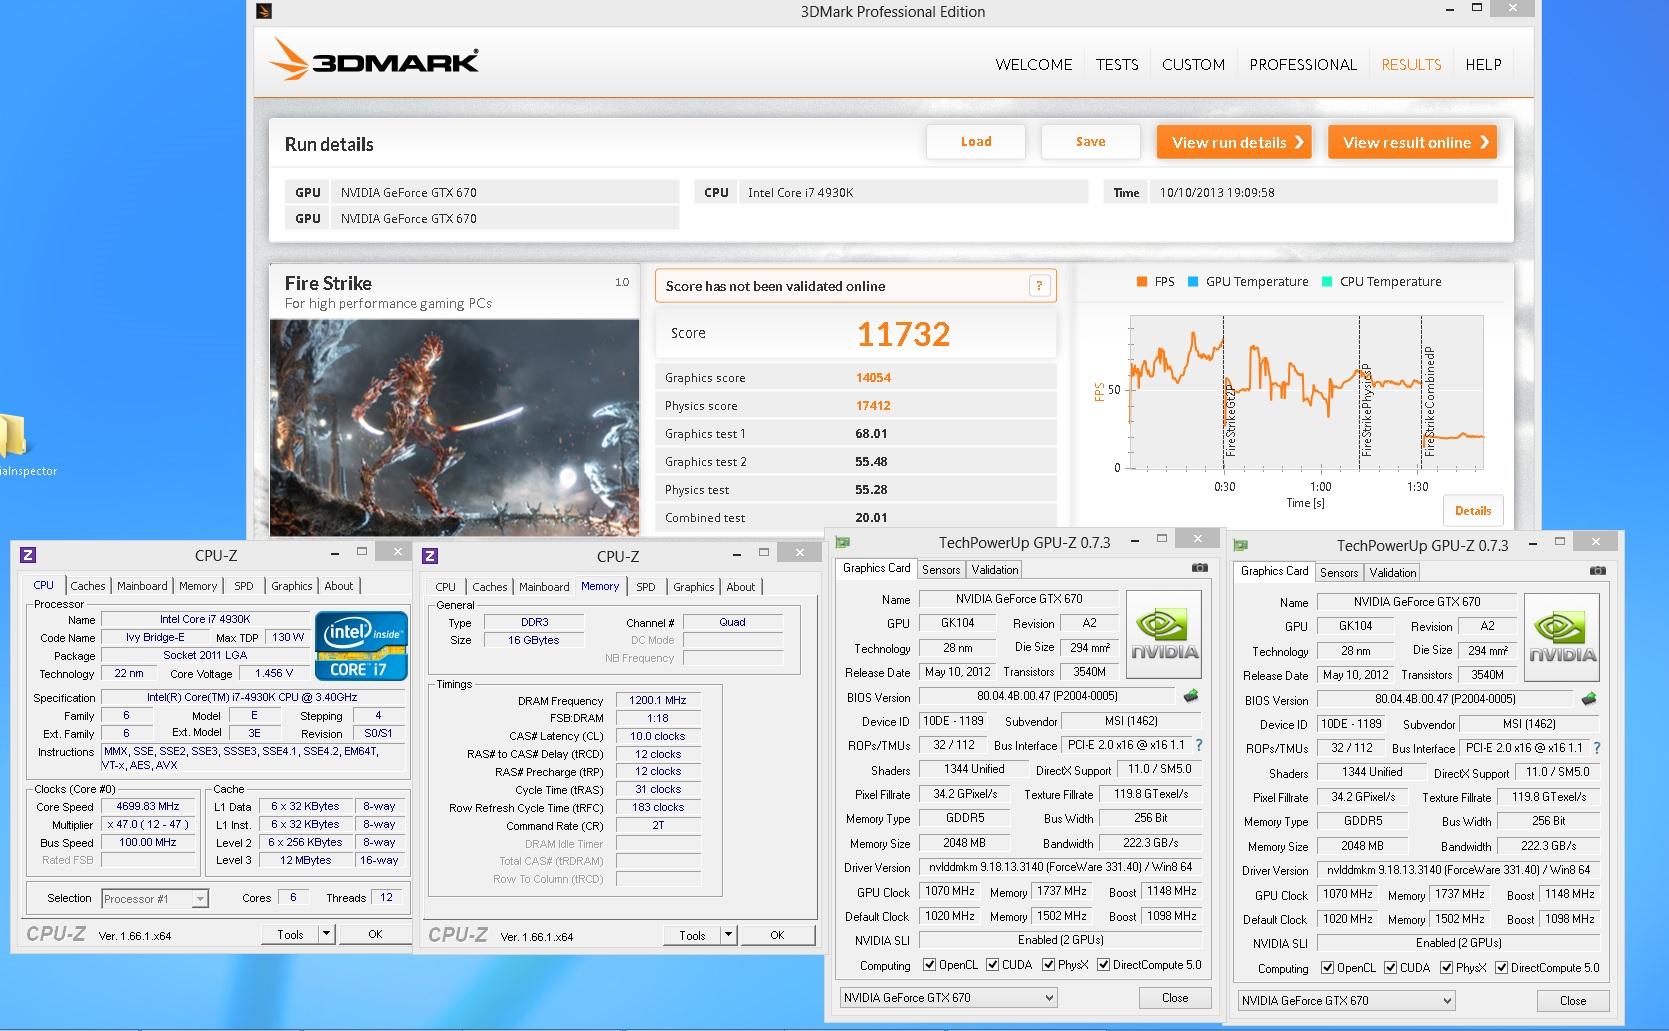Click the Details button below the chart

click(x=1473, y=510)
